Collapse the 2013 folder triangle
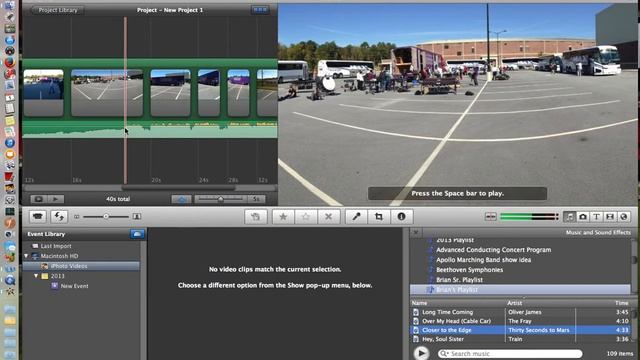This screenshot has height=360, width=640. click(x=36, y=276)
